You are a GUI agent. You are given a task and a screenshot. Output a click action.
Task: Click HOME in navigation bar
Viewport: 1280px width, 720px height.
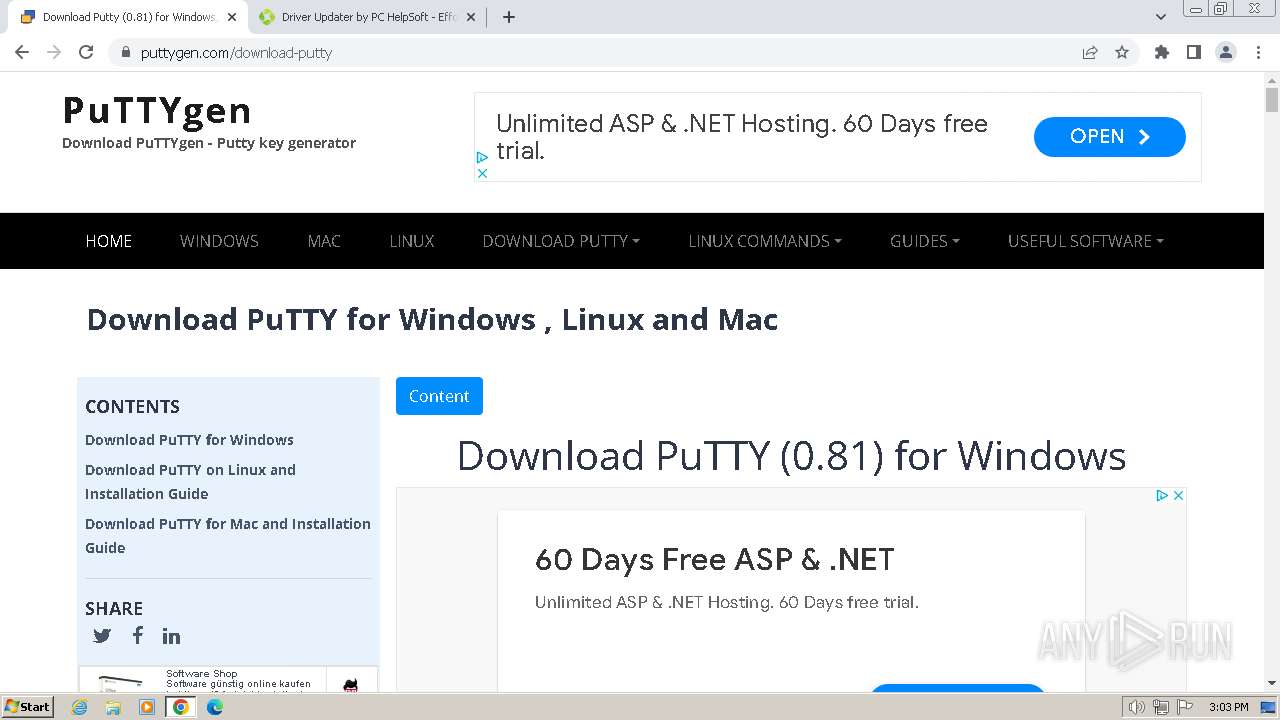109,241
